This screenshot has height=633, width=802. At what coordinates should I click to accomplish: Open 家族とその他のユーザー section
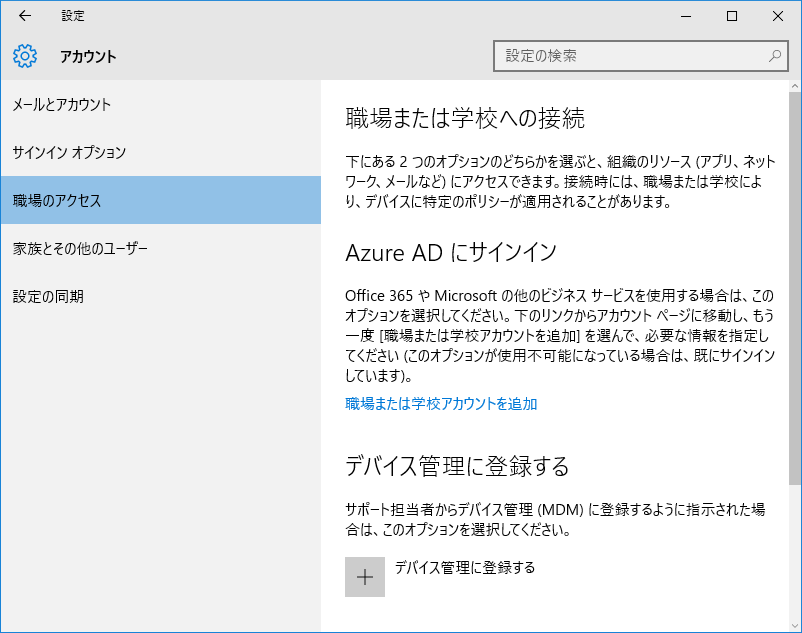tap(161, 248)
